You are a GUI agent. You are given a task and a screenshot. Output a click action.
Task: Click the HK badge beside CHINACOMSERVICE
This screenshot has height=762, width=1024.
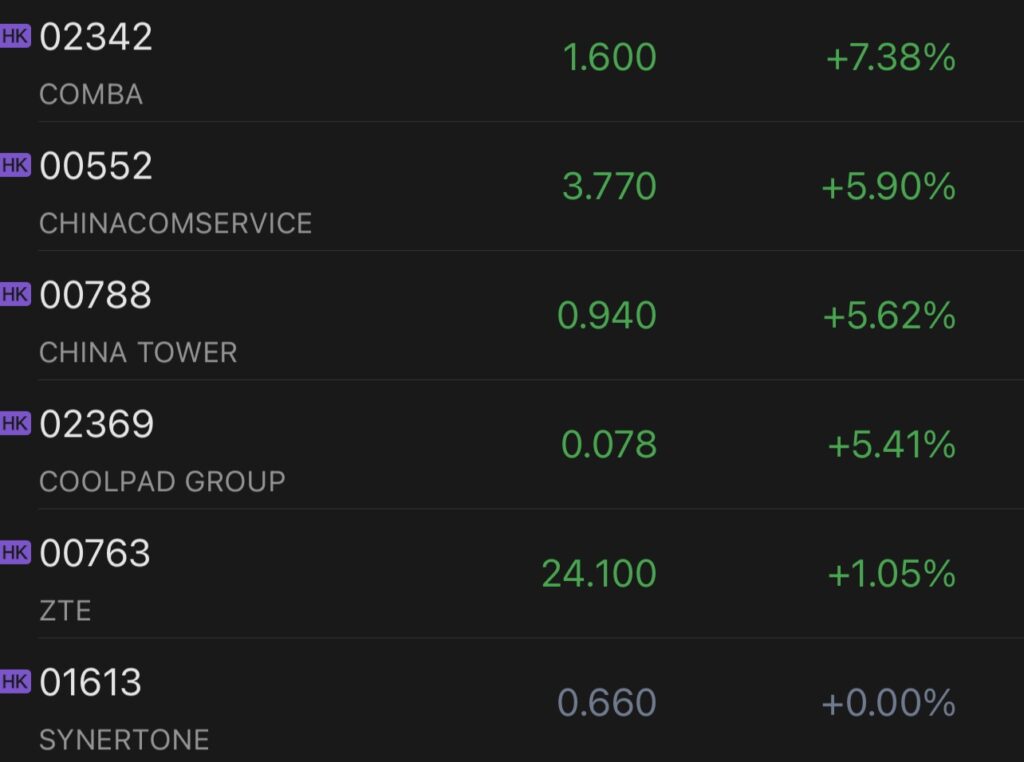(17, 163)
